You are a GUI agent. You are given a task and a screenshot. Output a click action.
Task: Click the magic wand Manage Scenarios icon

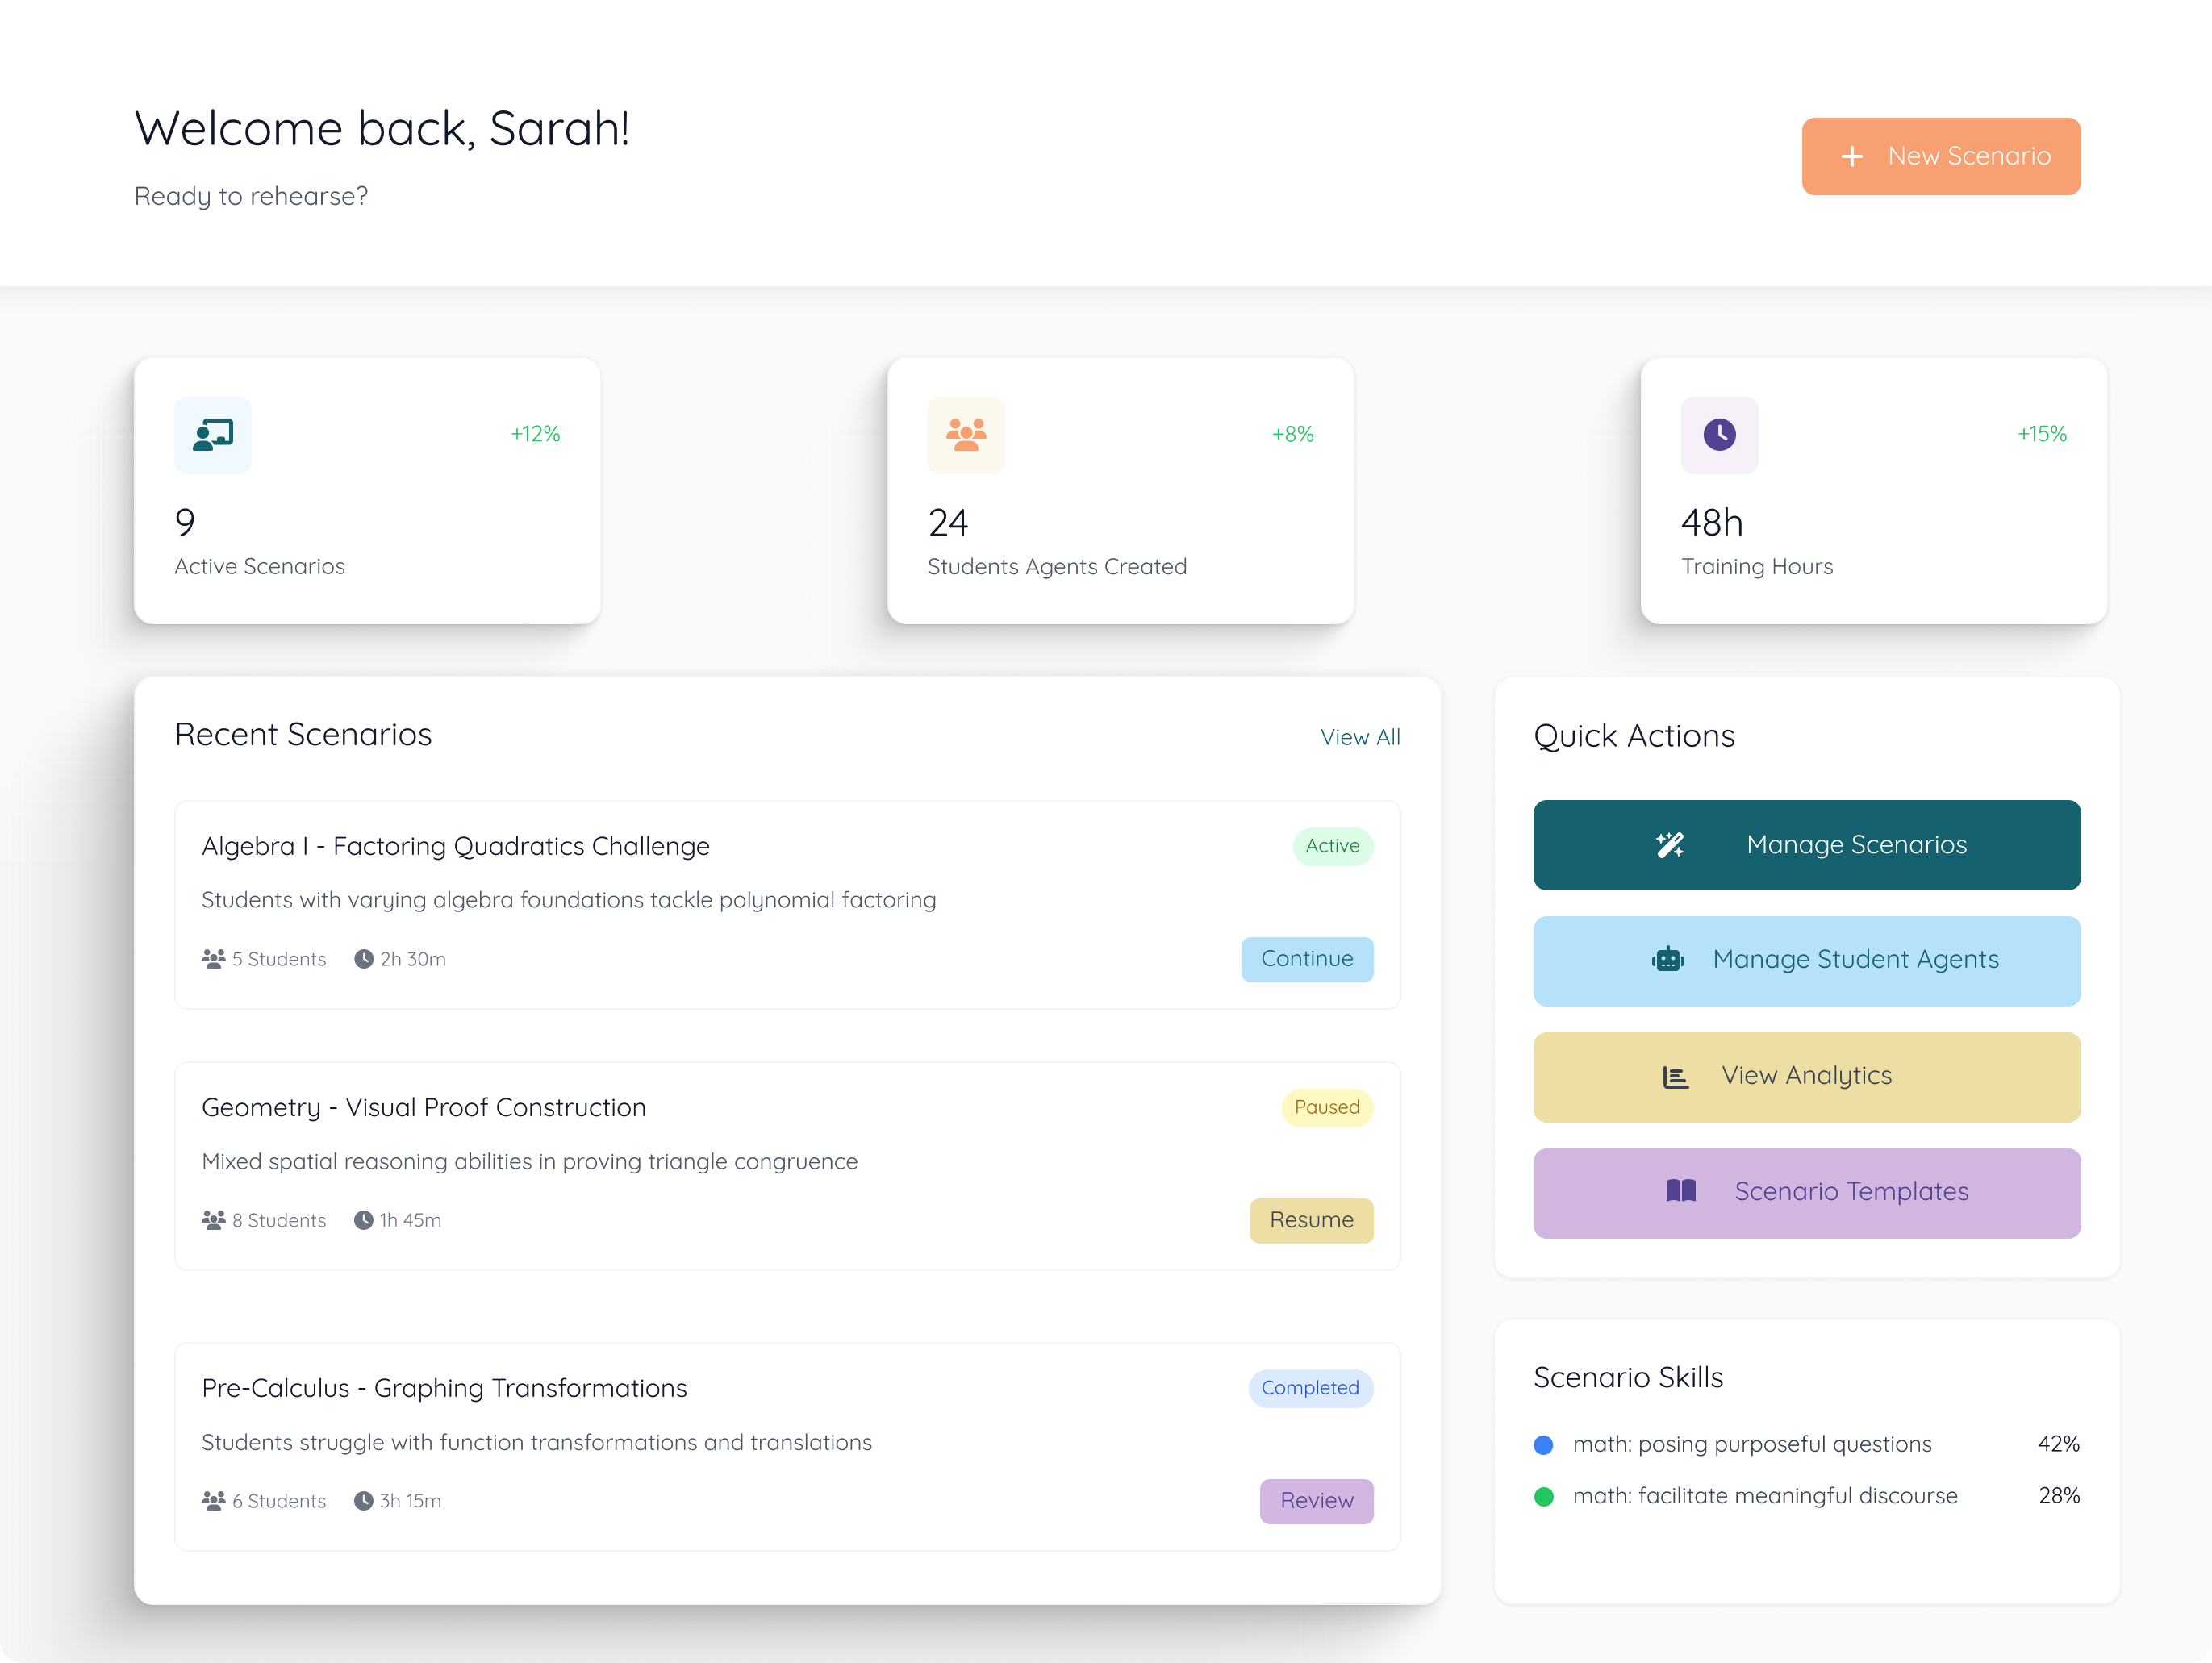click(1669, 845)
